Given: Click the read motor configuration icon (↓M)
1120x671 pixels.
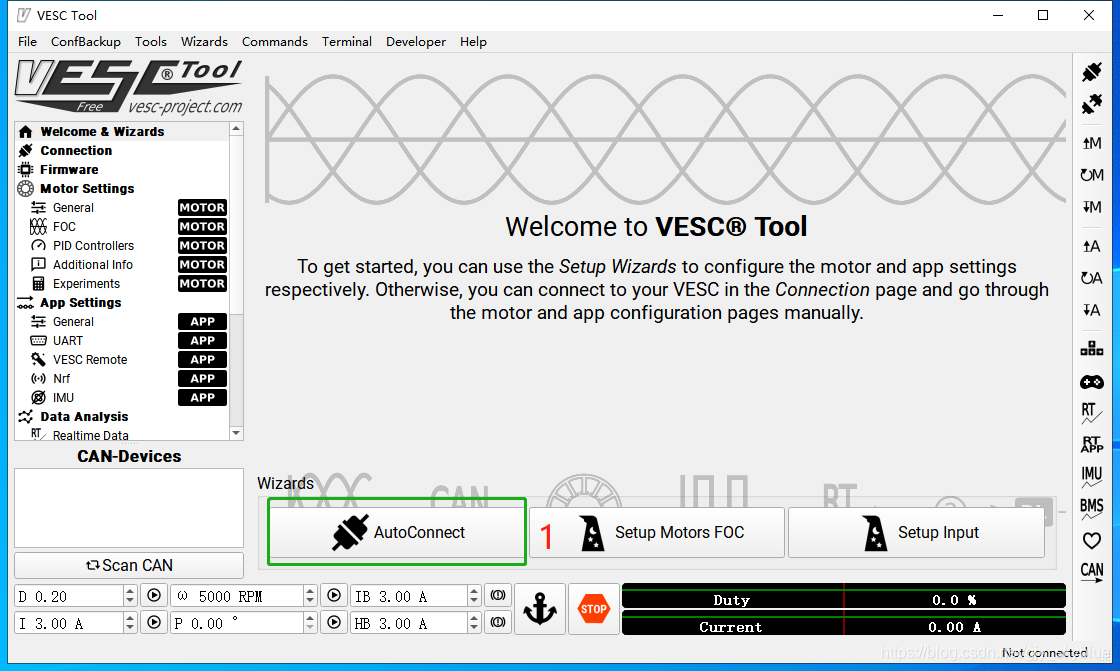Looking at the screenshot, I should [1091, 207].
